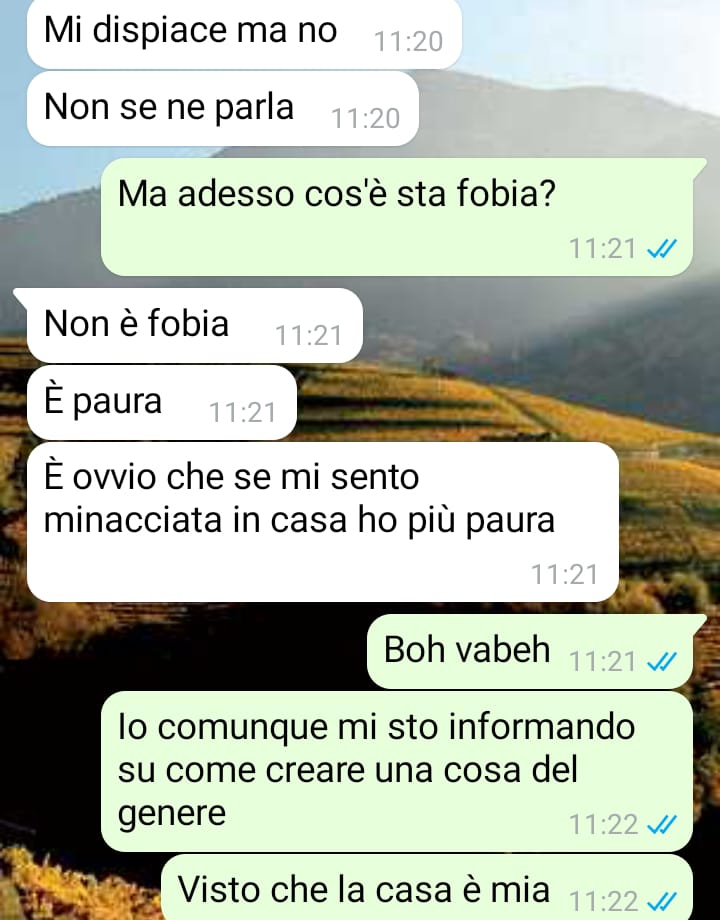
Task: Tap the 11:21 timestamp beside 'È paura'
Action: (242, 412)
